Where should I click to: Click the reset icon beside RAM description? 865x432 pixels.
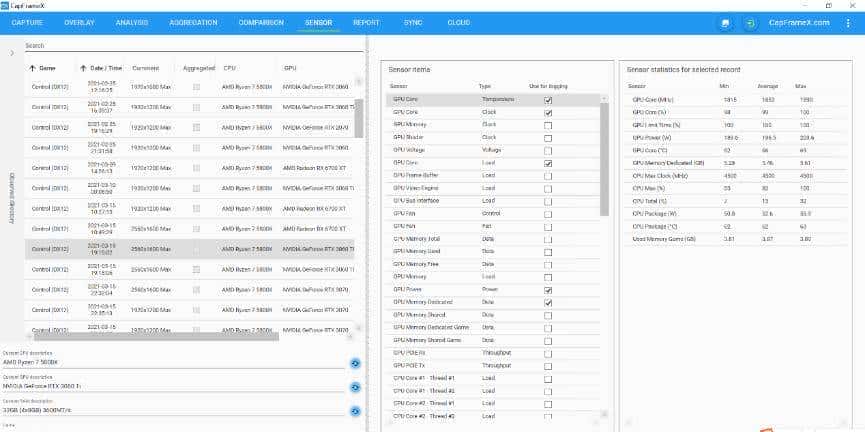[x=355, y=411]
